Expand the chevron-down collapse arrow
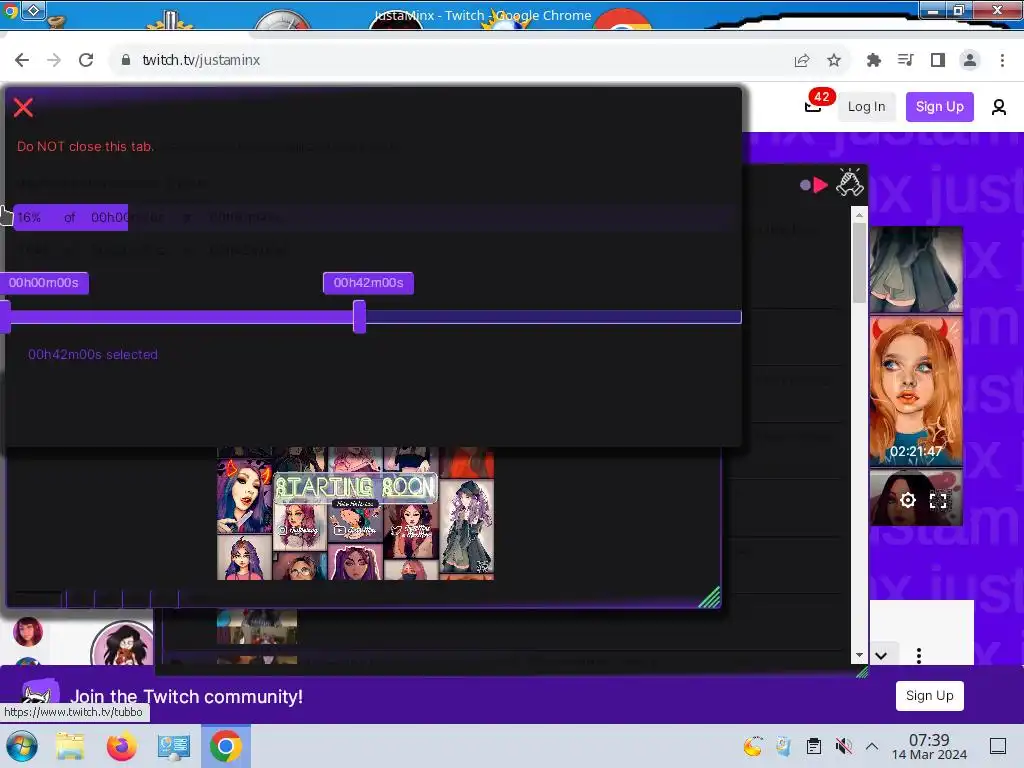The image size is (1024, 768). pyautogui.click(x=881, y=655)
